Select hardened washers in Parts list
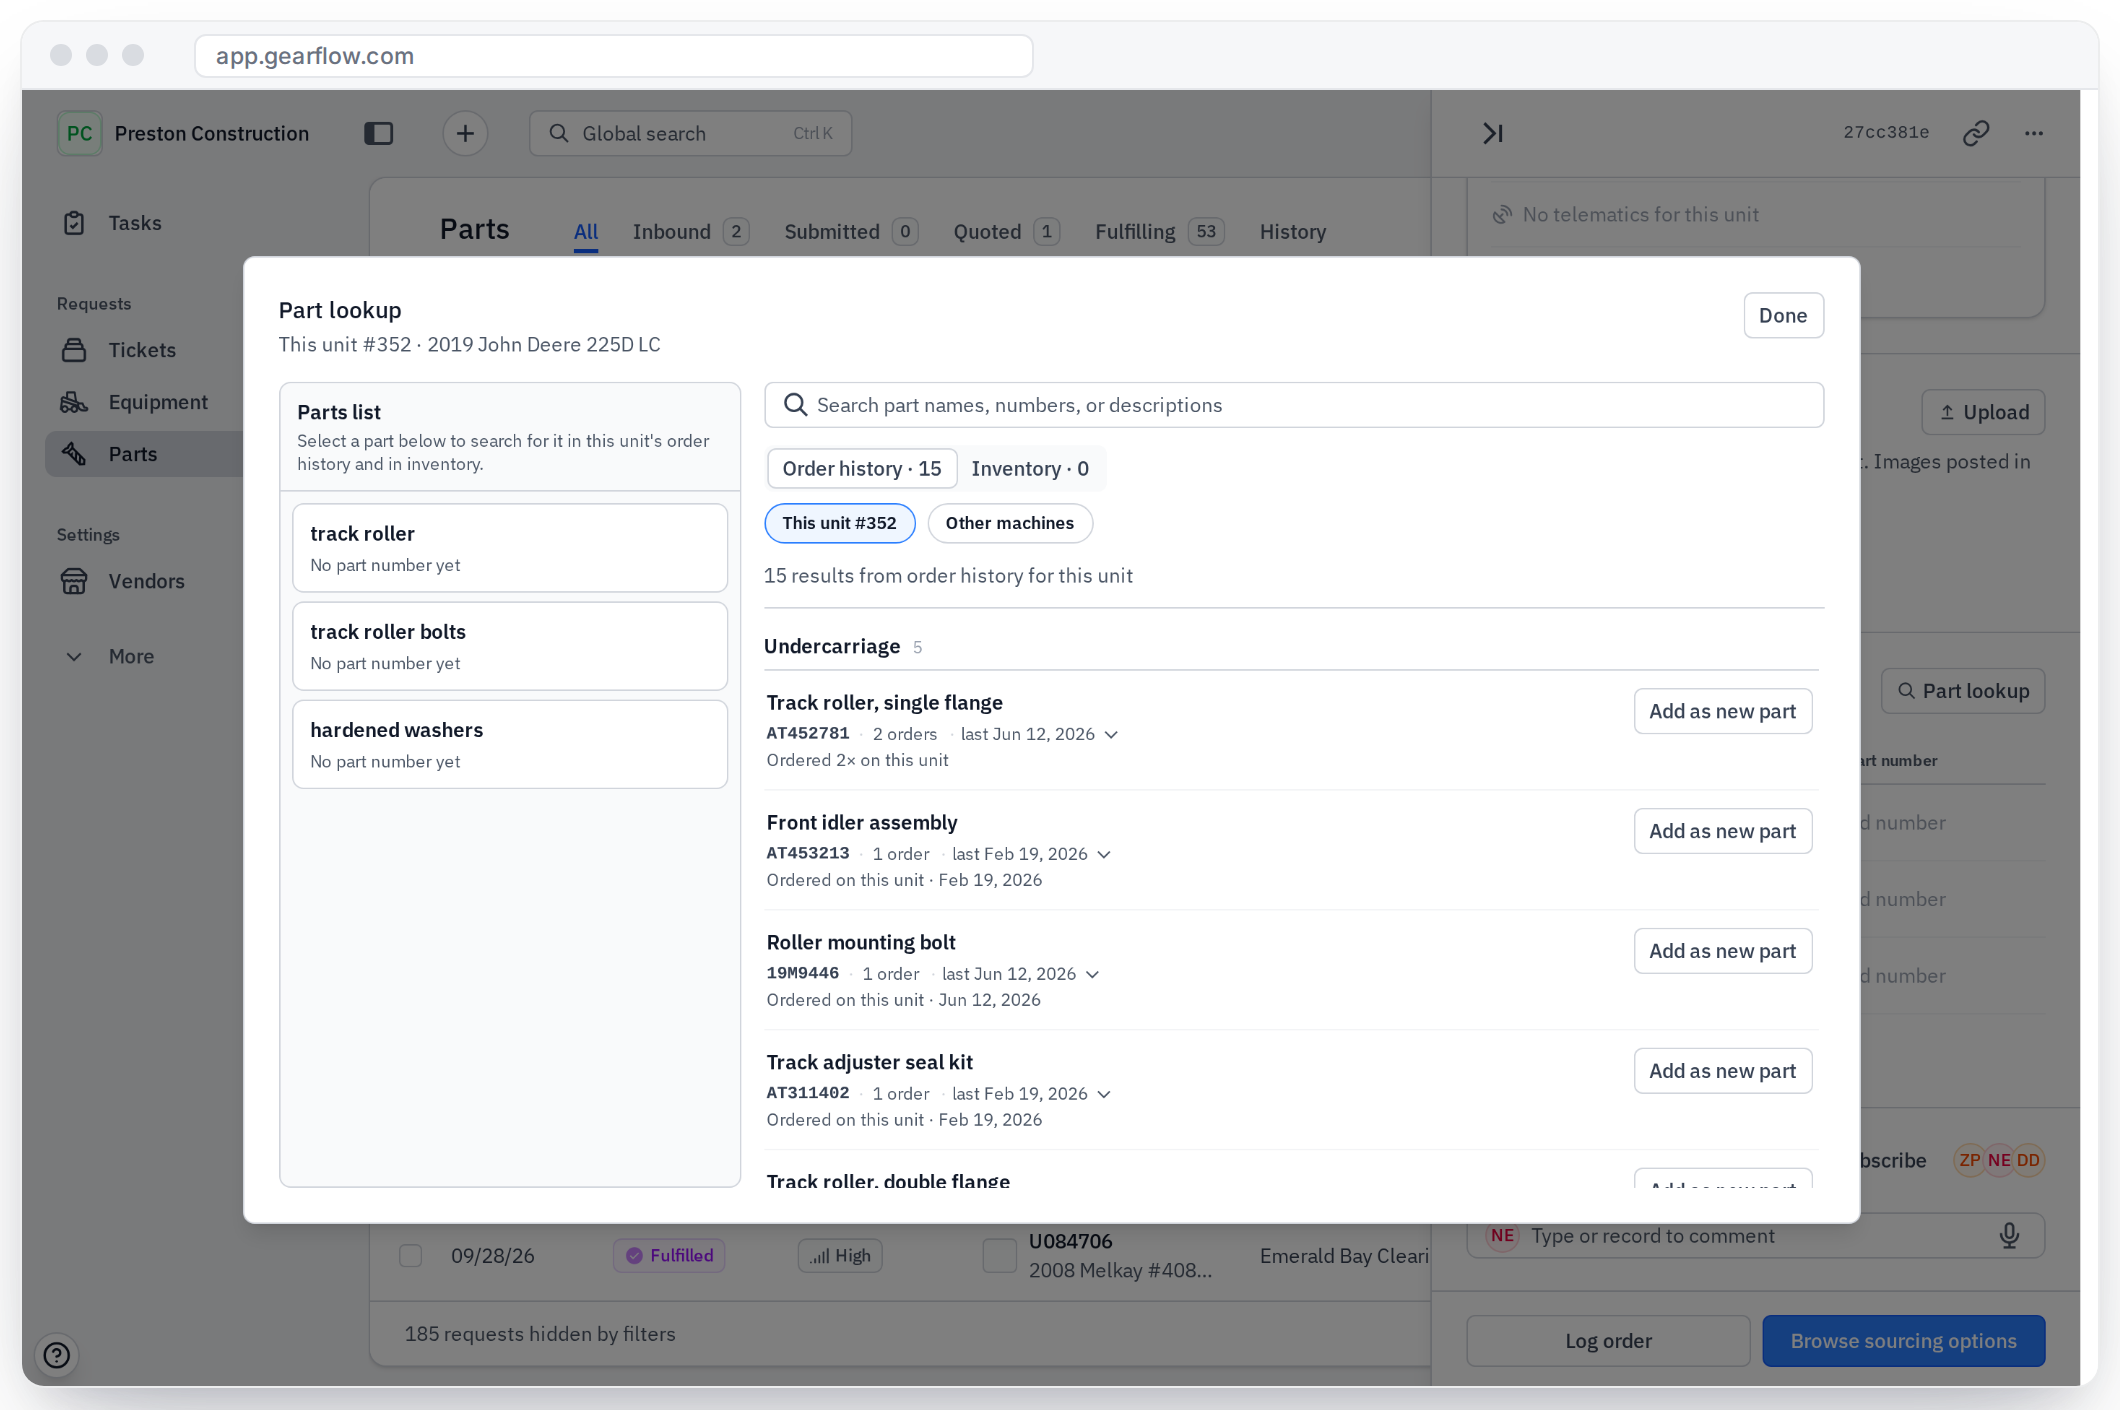This screenshot has height=1410, width=2120. [509, 744]
